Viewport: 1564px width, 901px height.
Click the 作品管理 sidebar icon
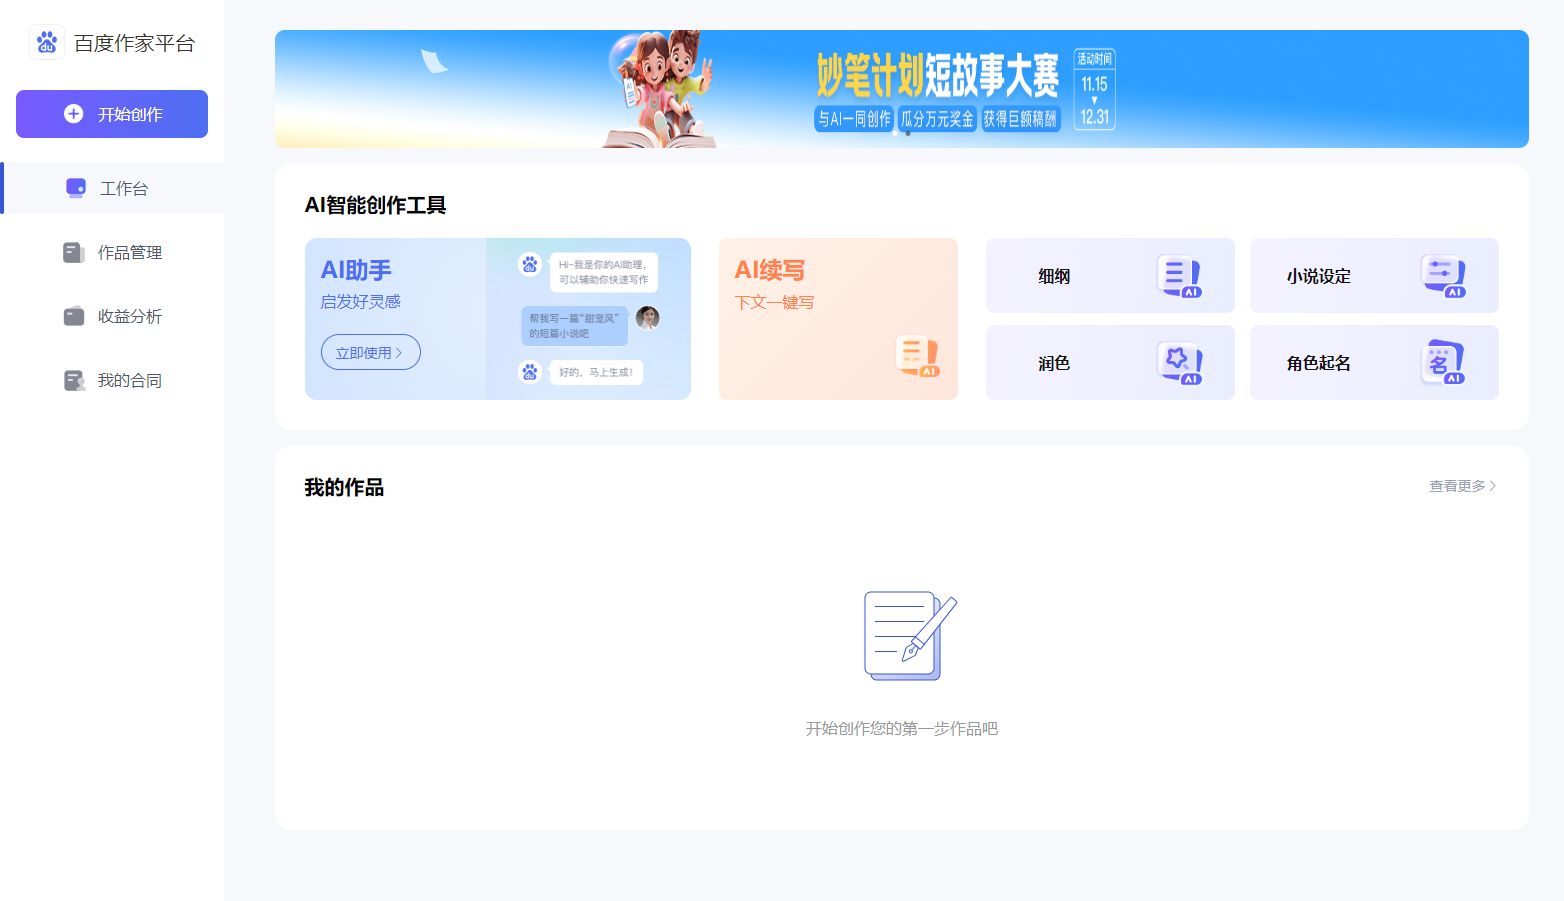tap(74, 252)
